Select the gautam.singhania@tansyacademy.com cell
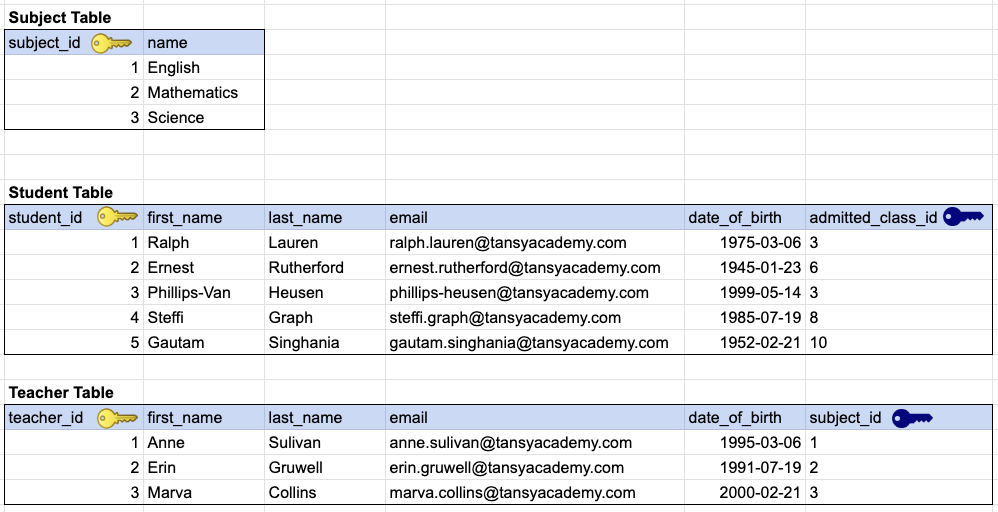The height and width of the screenshot is (512, 998). click(x=535, y=343)
